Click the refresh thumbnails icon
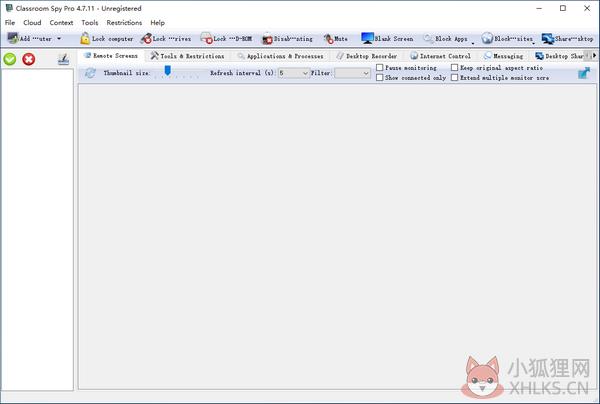This screenshot has height=404, width=600. coord(90,73)
